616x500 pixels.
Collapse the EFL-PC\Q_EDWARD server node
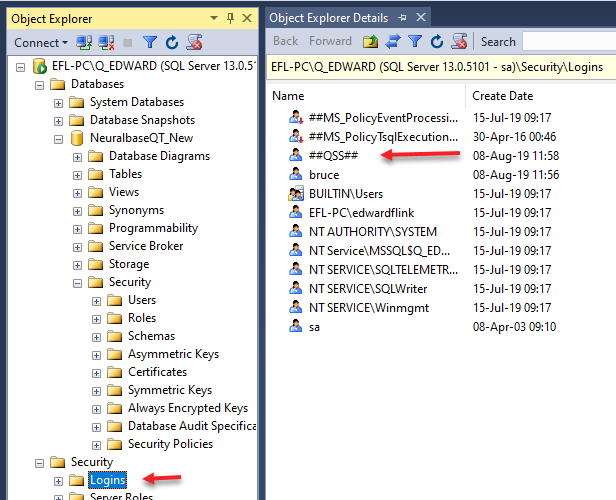point(20,68)
